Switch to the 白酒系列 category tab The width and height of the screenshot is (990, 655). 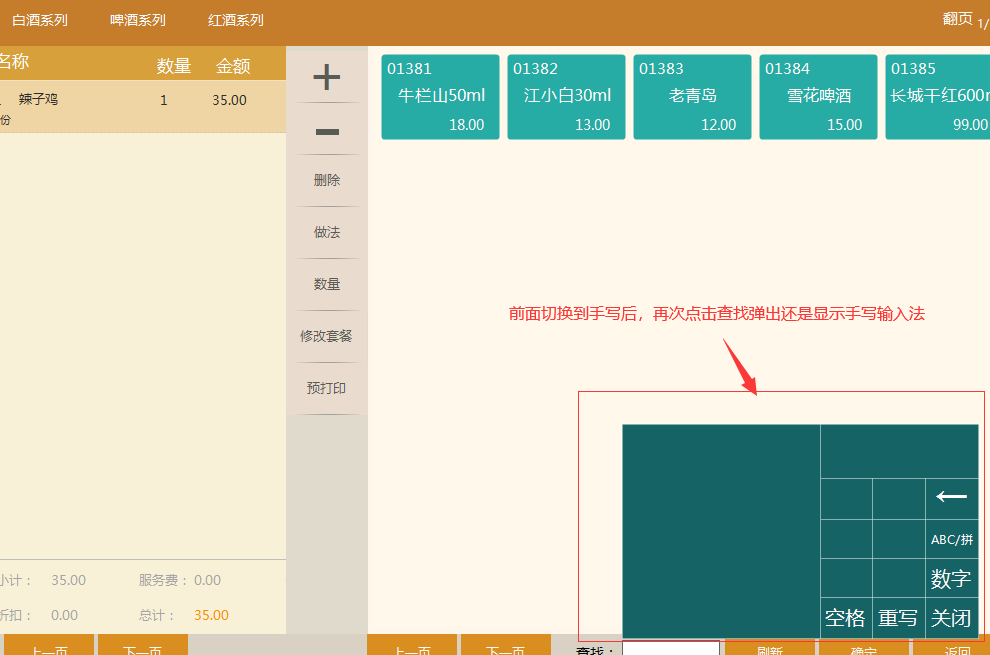coord(40,20)
